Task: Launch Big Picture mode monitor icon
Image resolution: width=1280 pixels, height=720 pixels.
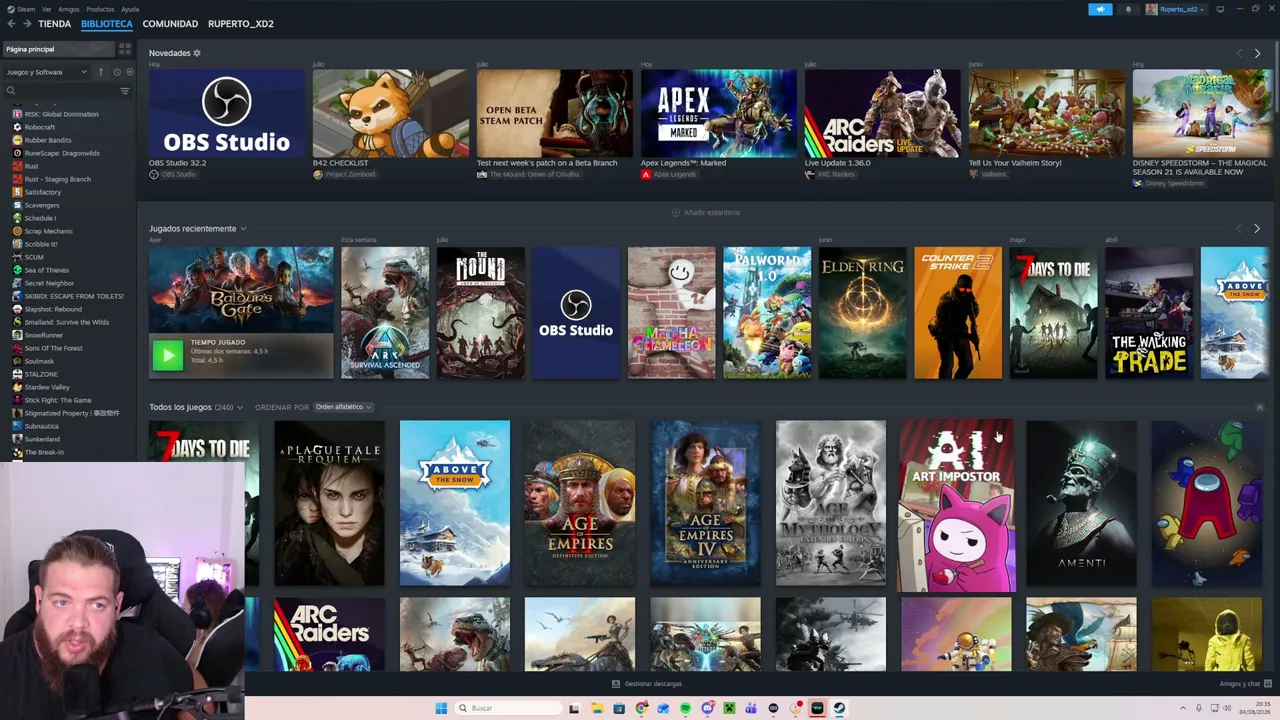Action: [x=1220, y=9]
